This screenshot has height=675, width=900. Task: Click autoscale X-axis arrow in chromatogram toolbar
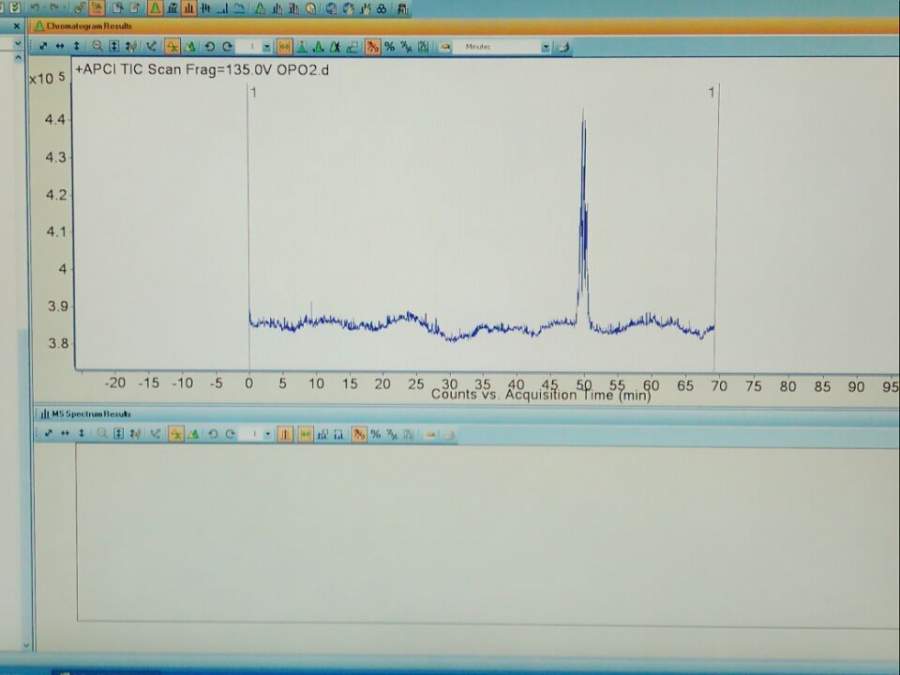(x=60, y=46)
